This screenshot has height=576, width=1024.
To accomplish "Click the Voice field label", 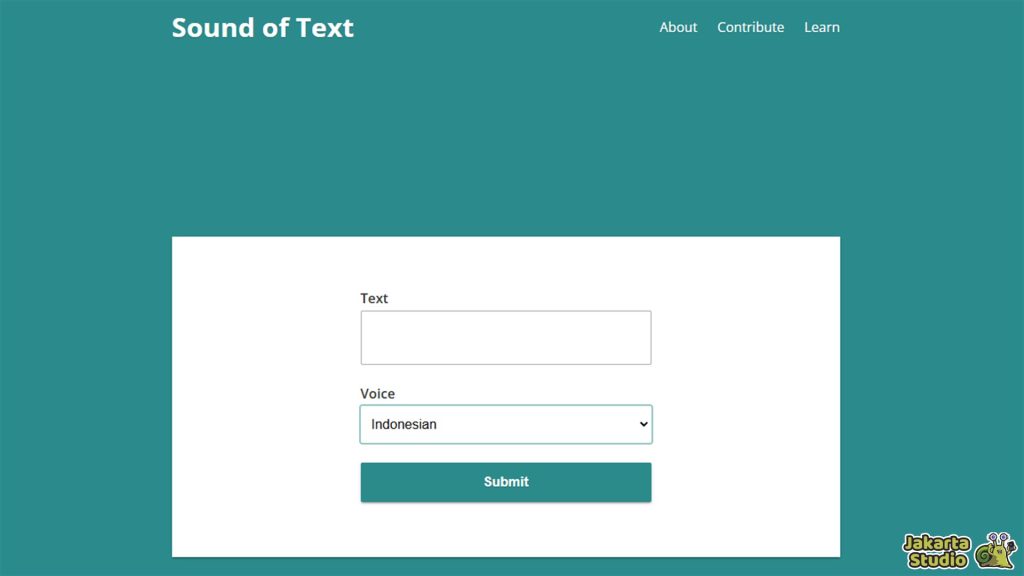I will [377, 394].
